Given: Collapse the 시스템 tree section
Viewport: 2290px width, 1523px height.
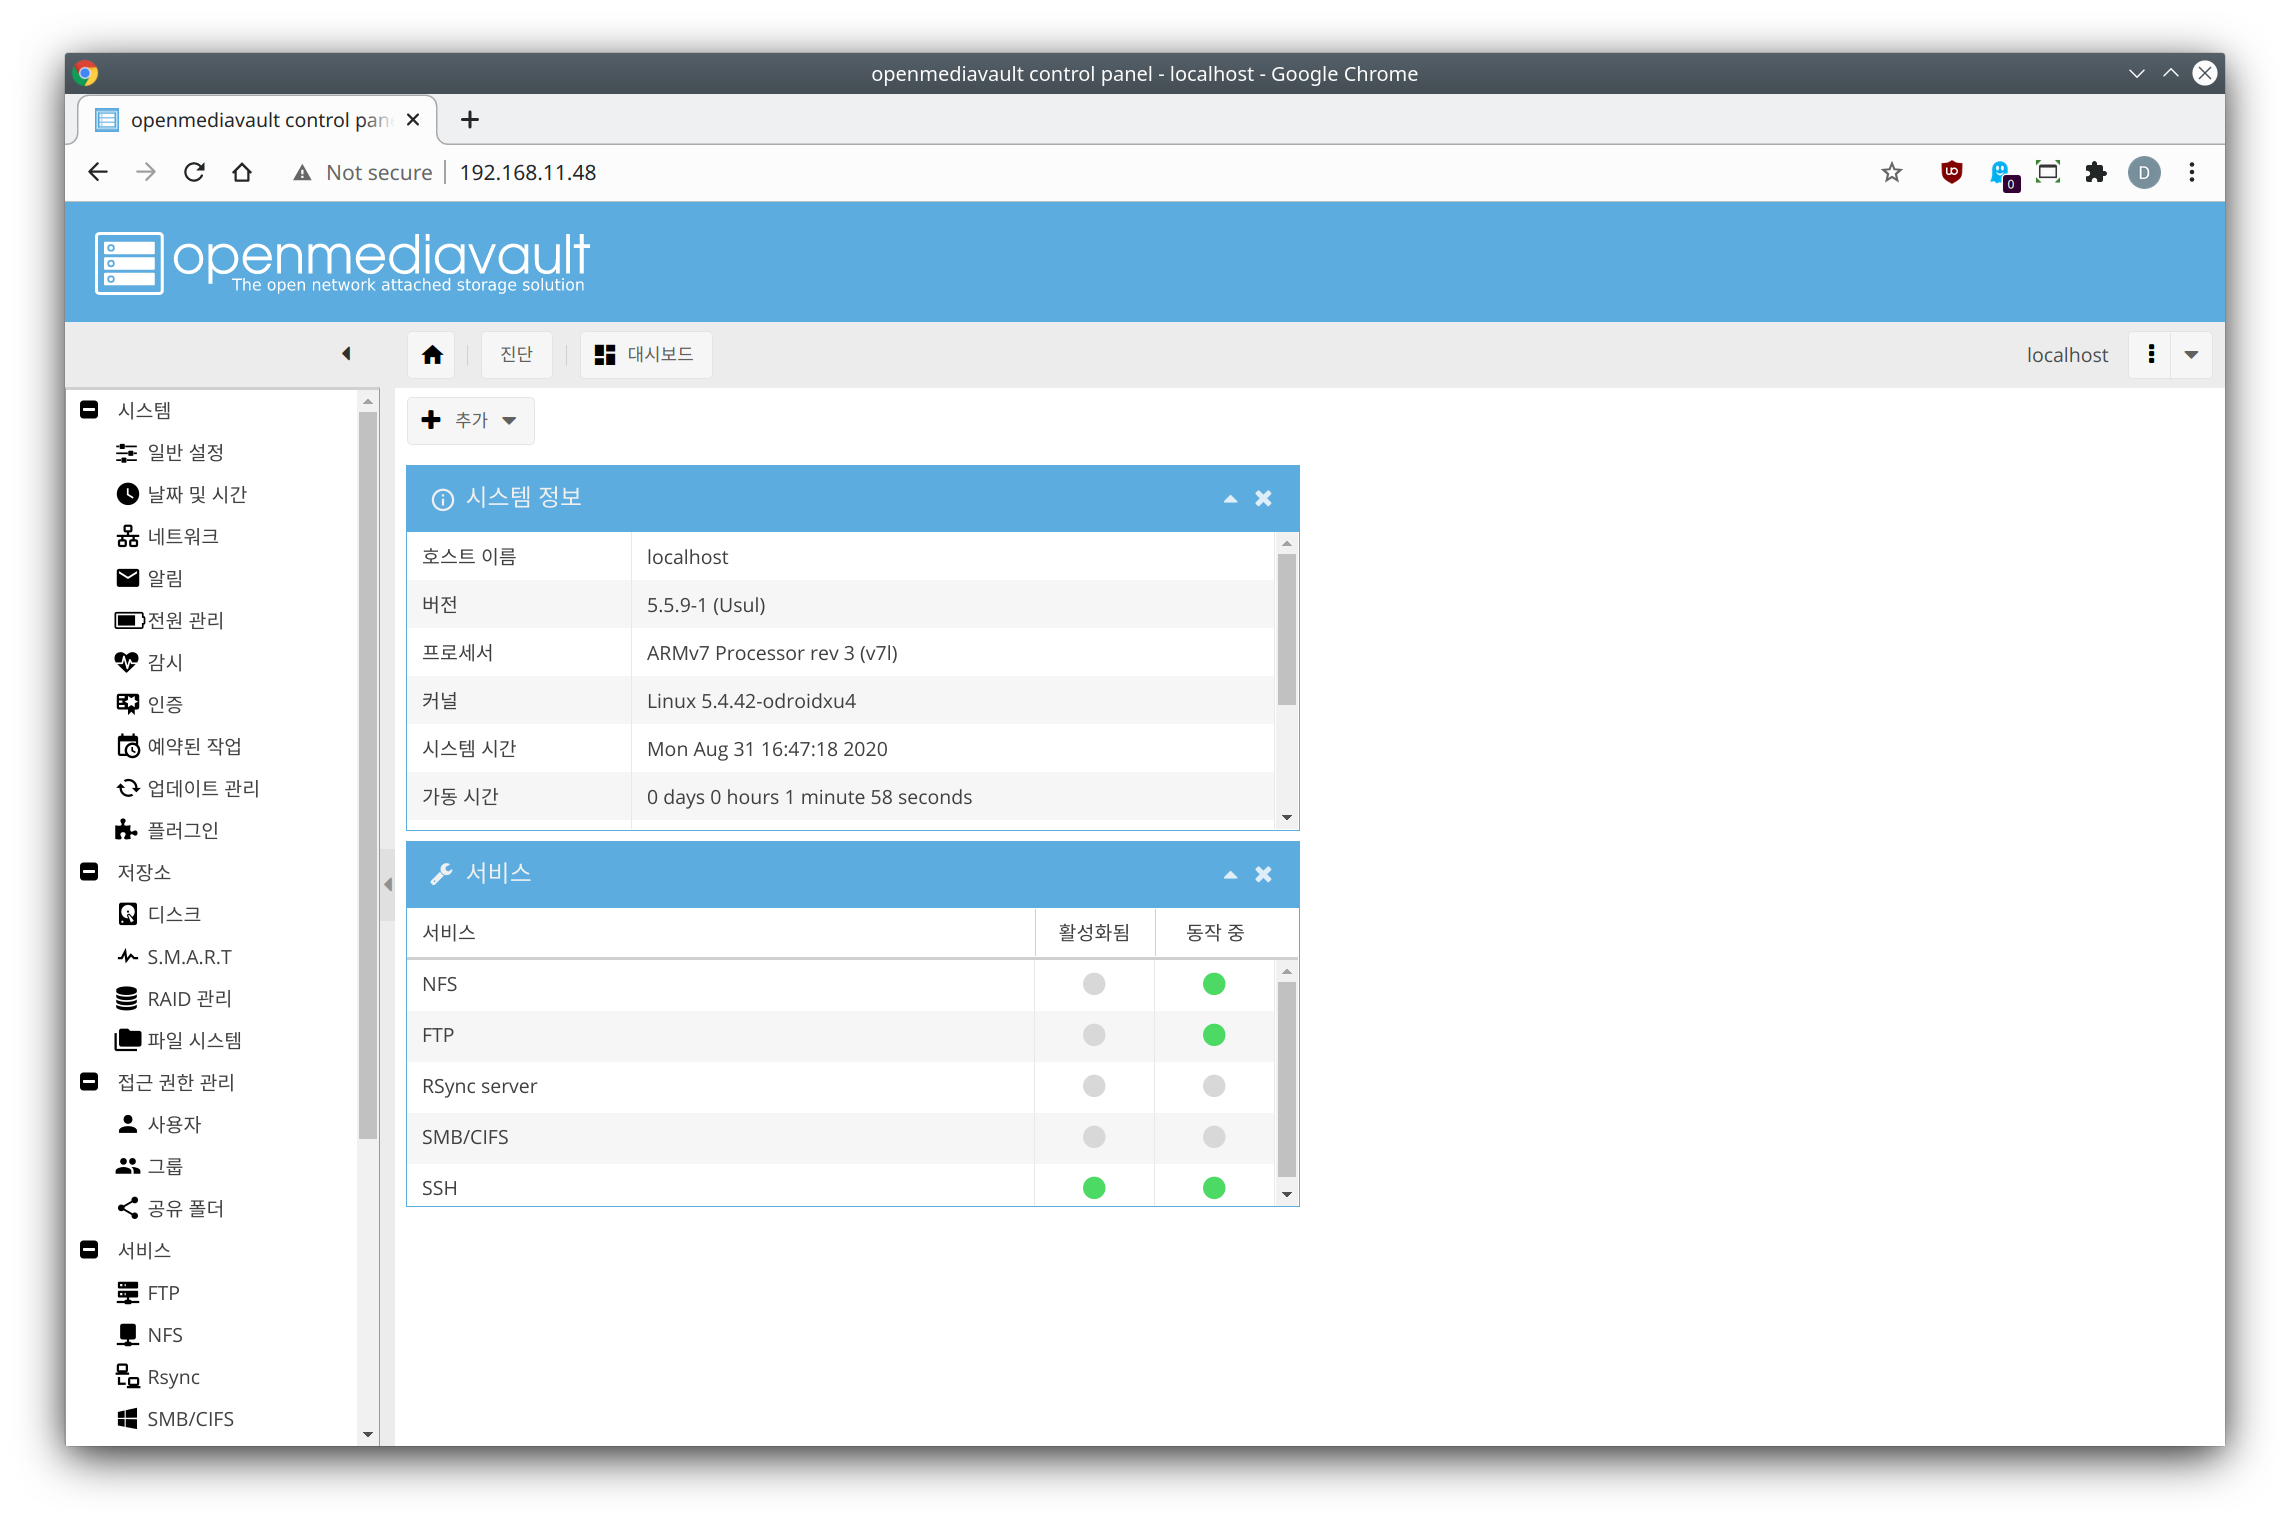Looking at the screenshot, I should [89, 410].
